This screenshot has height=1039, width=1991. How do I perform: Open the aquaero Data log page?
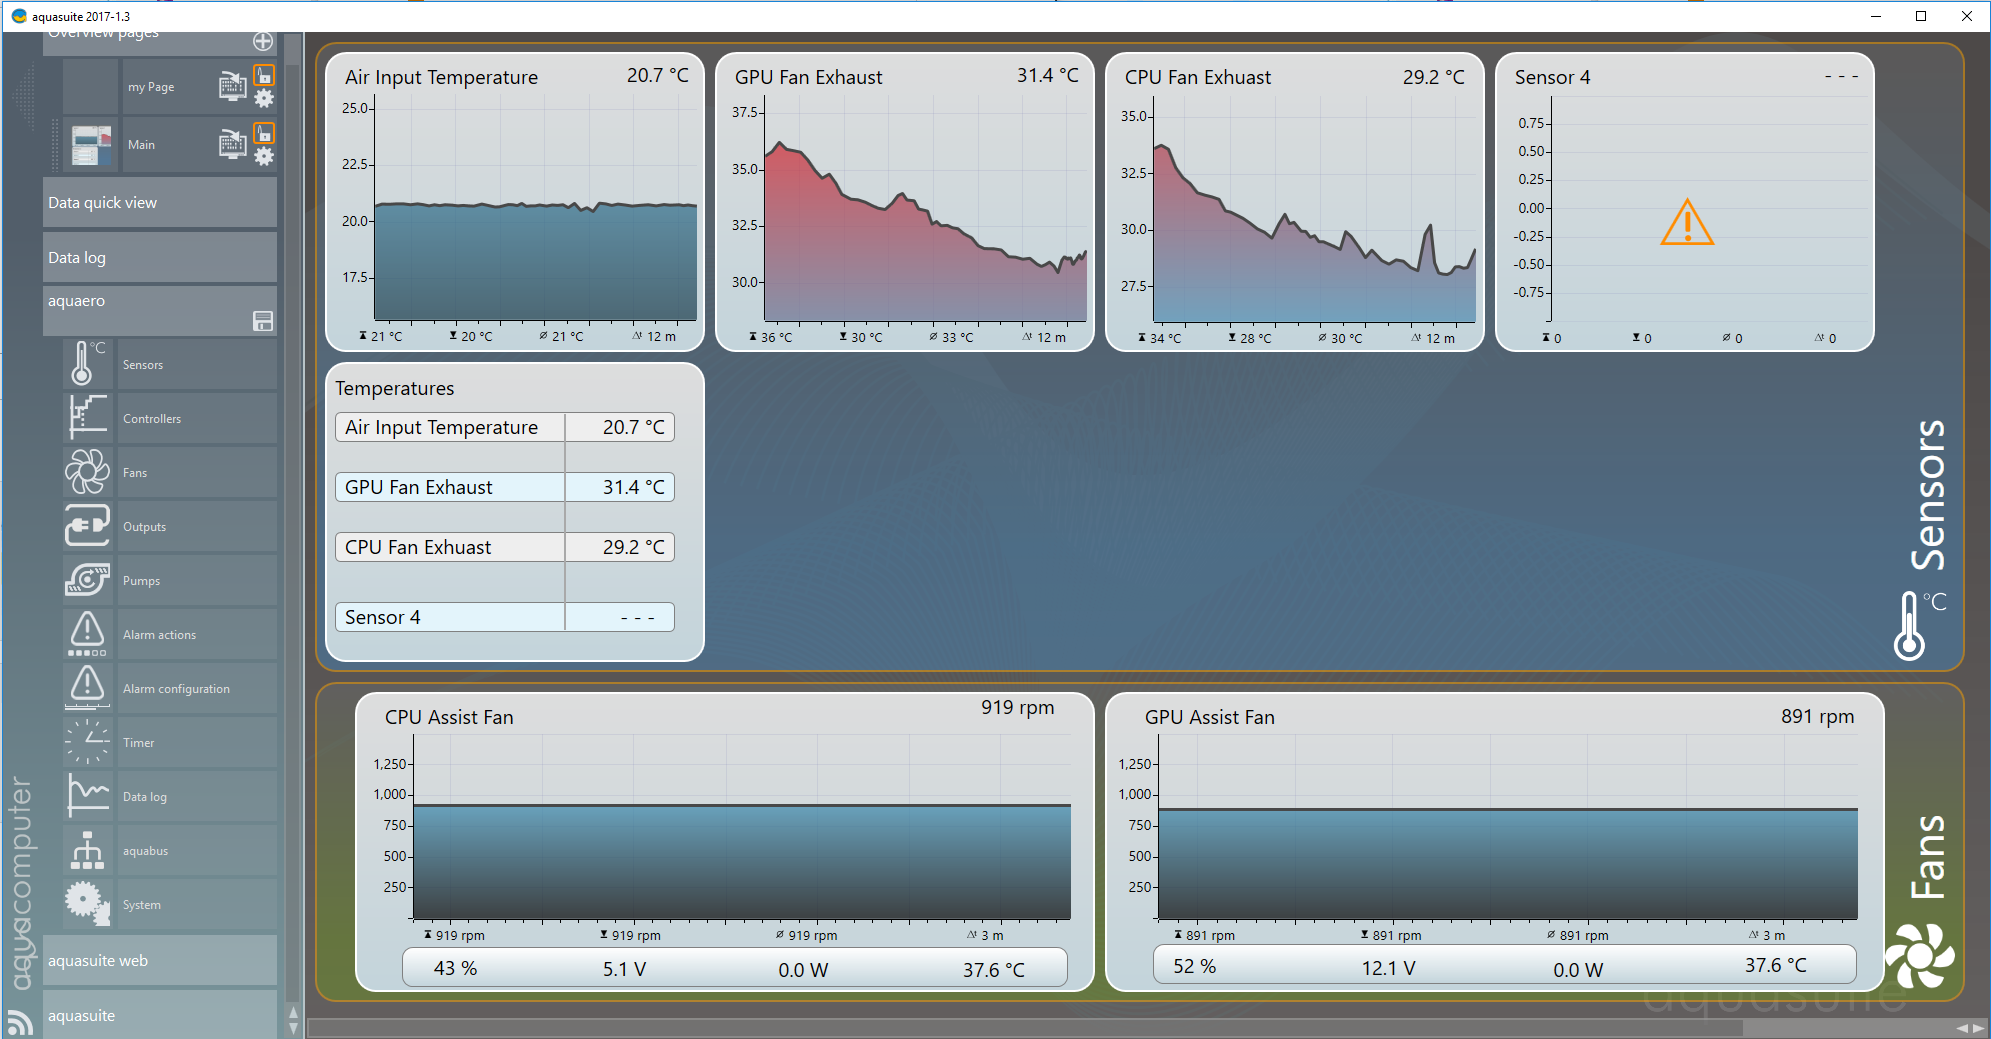pos(197,796)
